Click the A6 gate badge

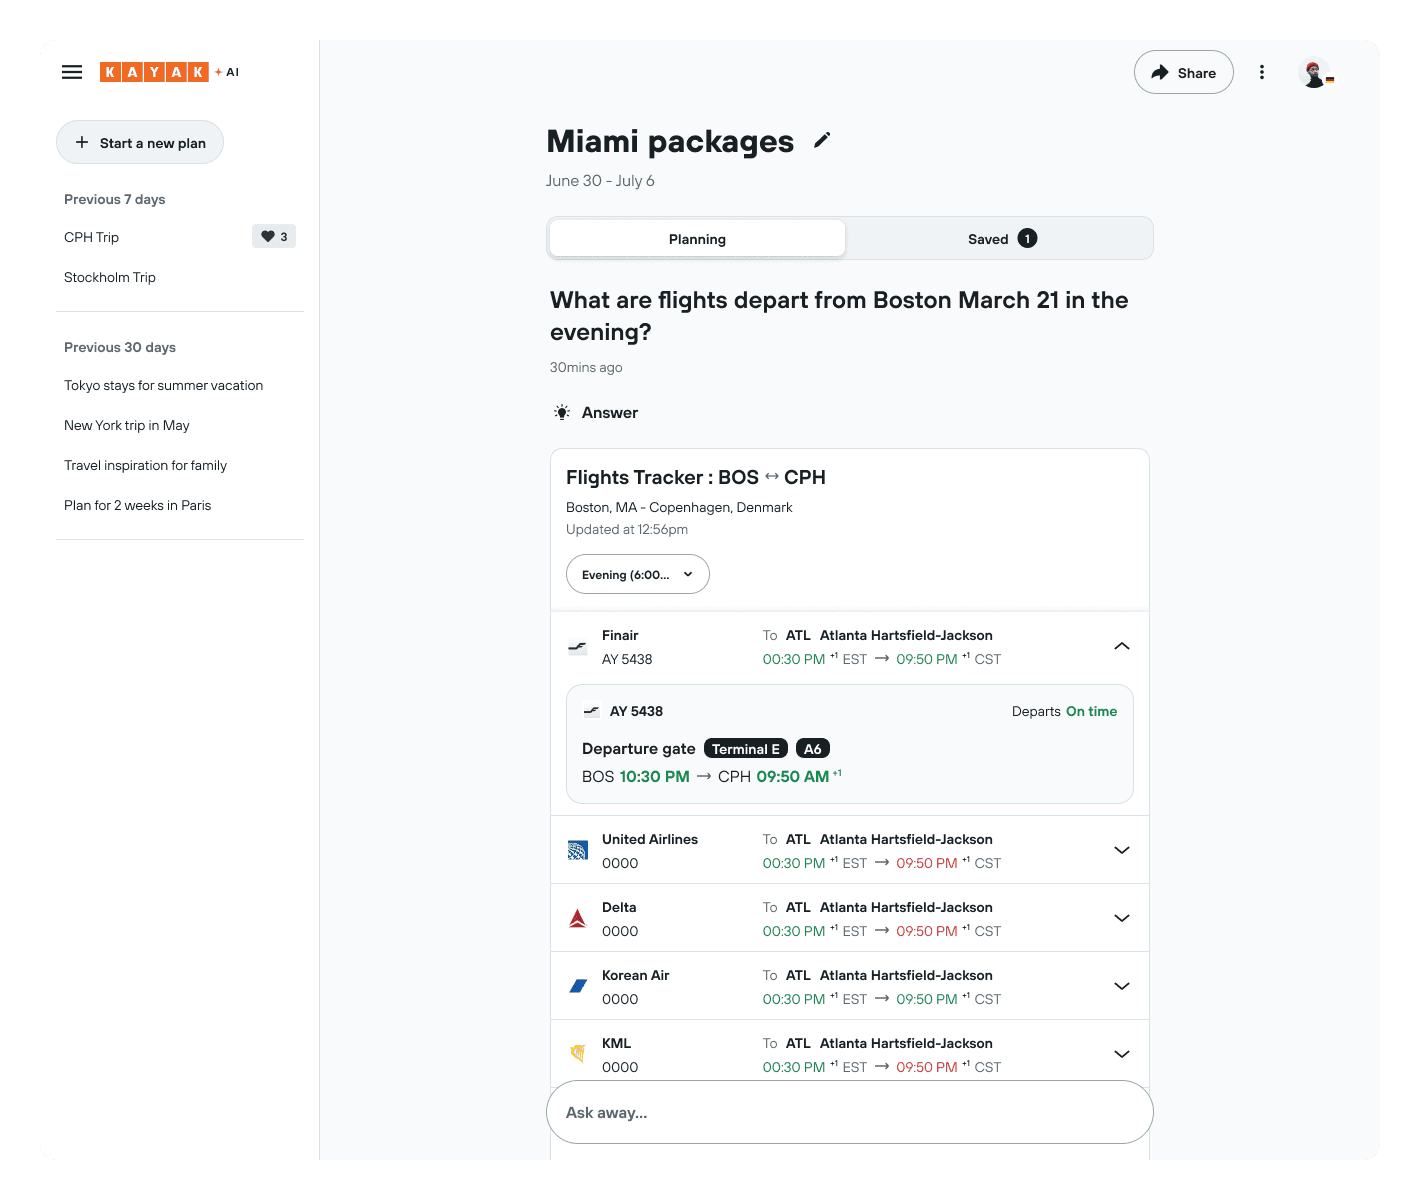813,748
